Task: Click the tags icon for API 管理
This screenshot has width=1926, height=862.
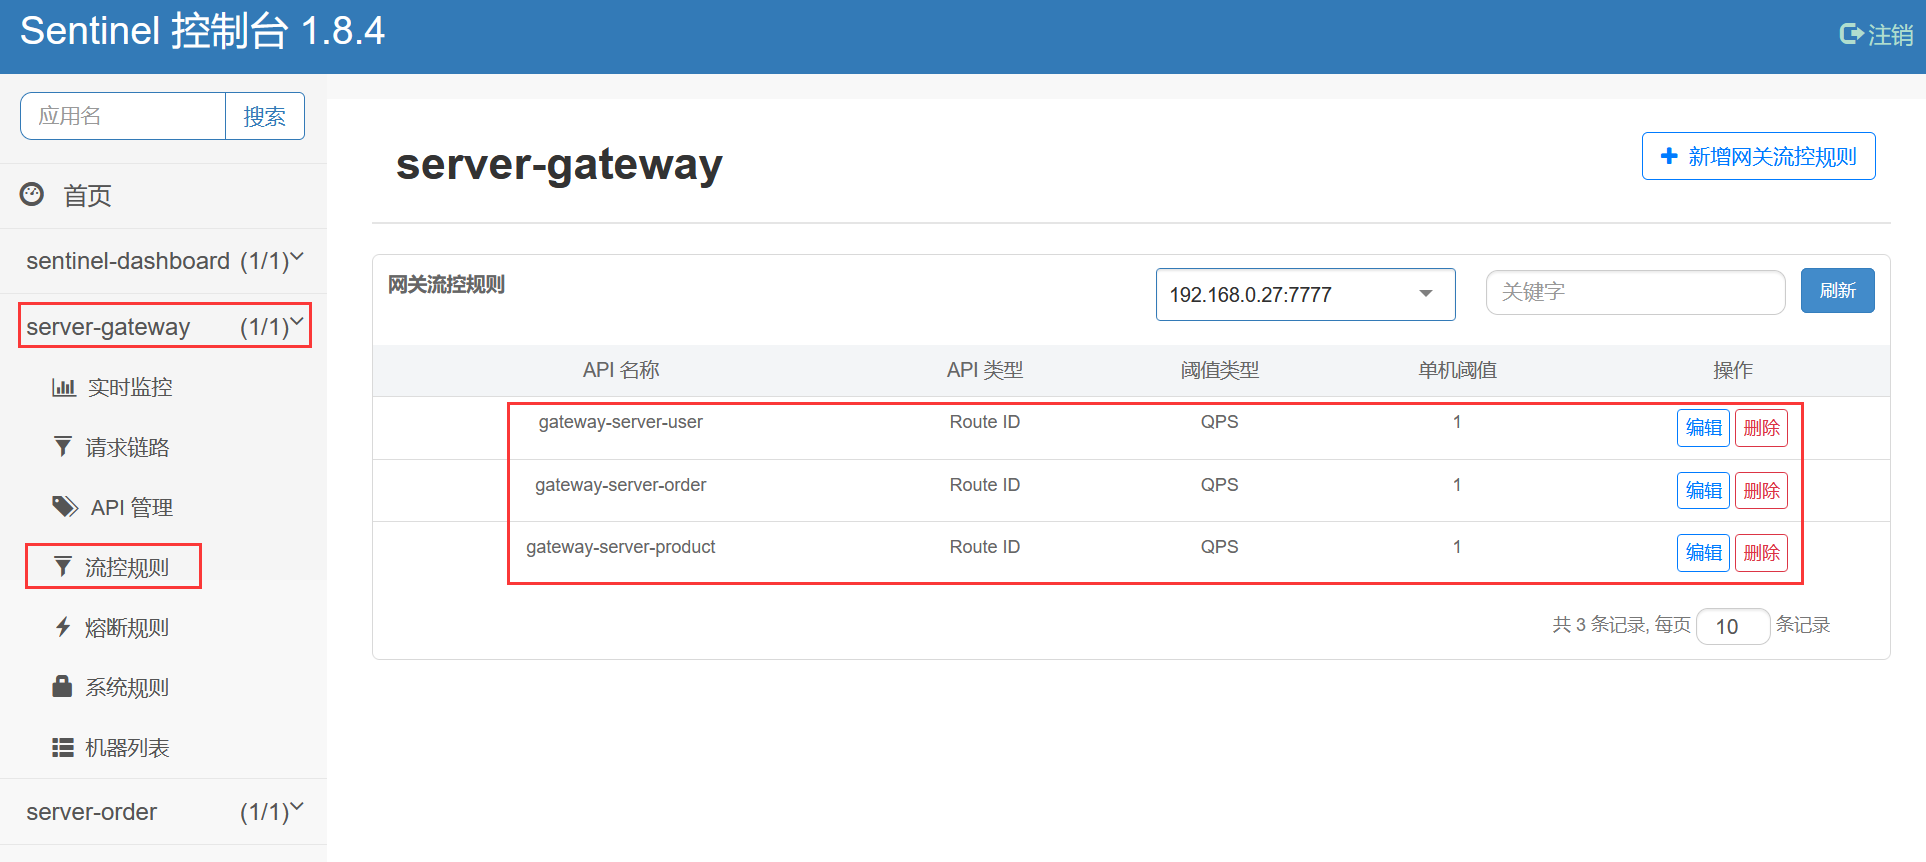Action: 65,507
